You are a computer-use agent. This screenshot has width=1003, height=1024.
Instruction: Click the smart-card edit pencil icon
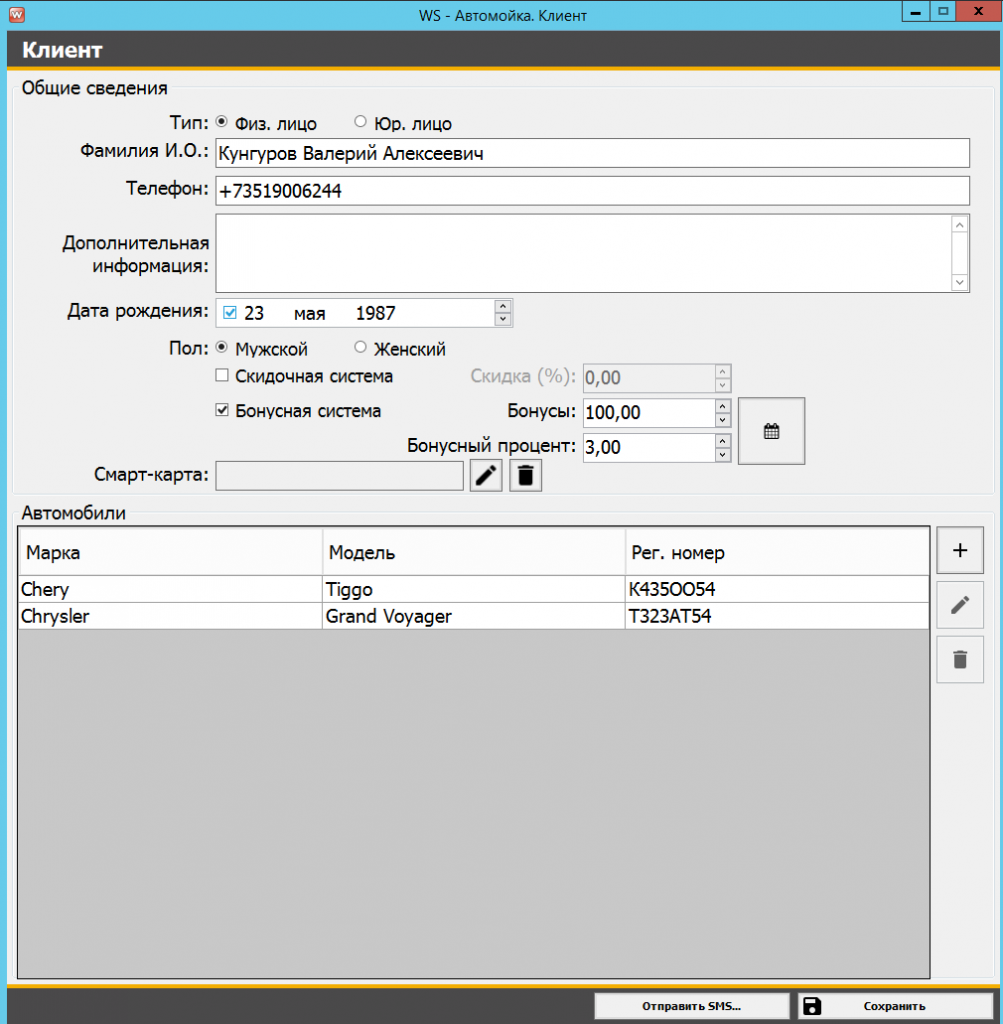[486, 475]
